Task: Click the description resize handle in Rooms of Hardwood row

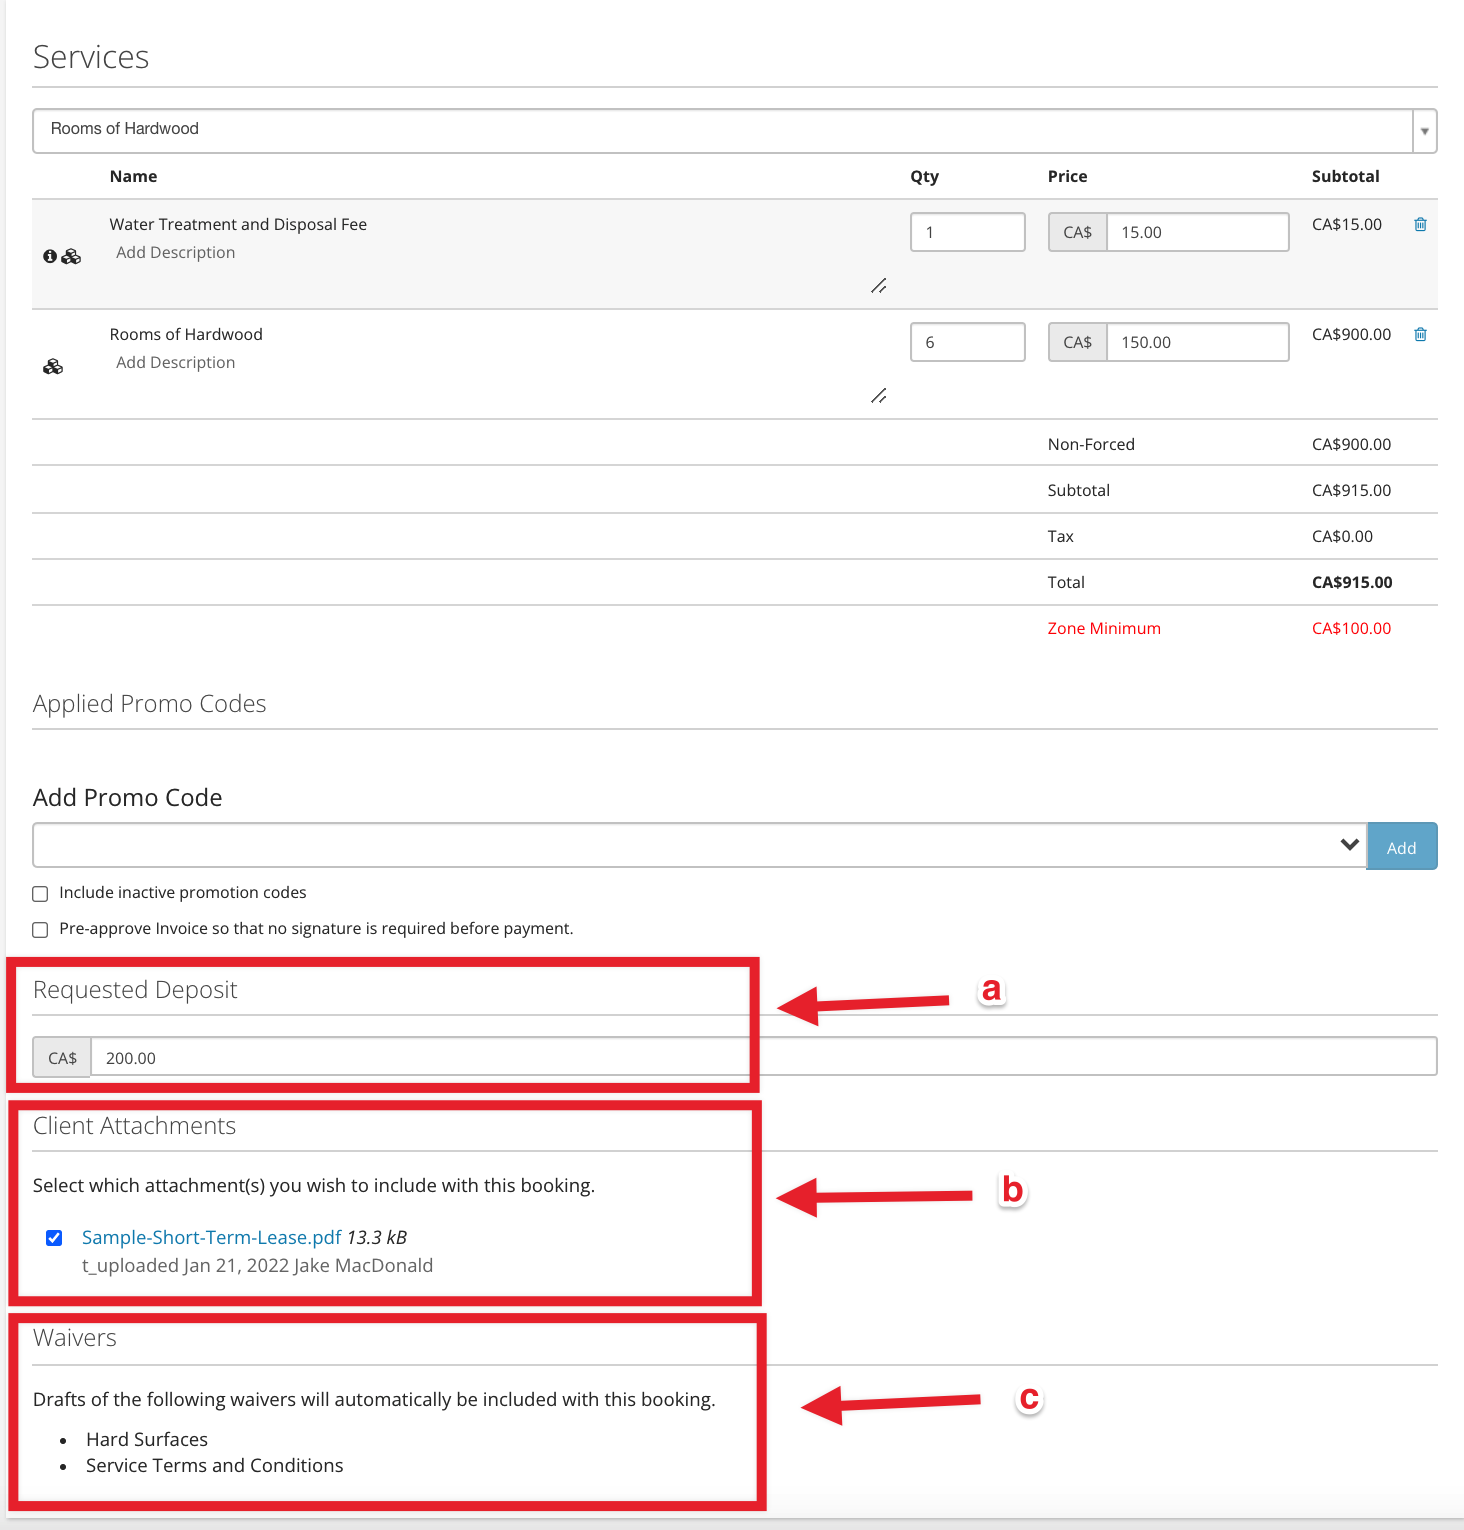Action: tap(878, 396)
